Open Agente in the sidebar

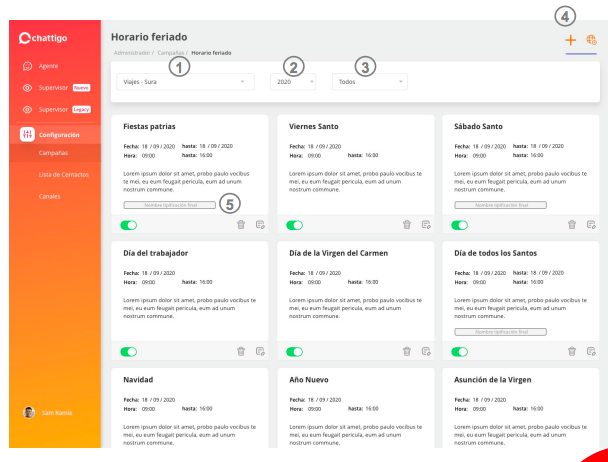click(x=48, y=66)
